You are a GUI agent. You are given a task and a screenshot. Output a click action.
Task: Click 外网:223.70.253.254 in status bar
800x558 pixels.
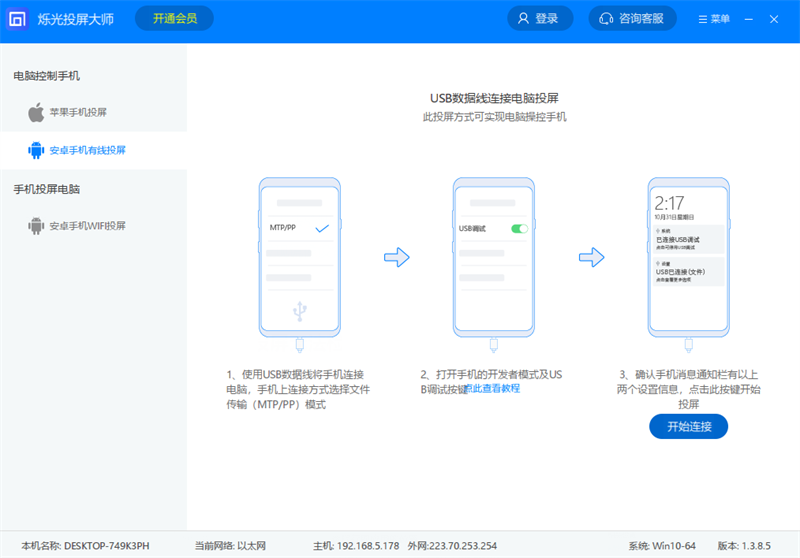pyautogui.click(x=452, y=546)
